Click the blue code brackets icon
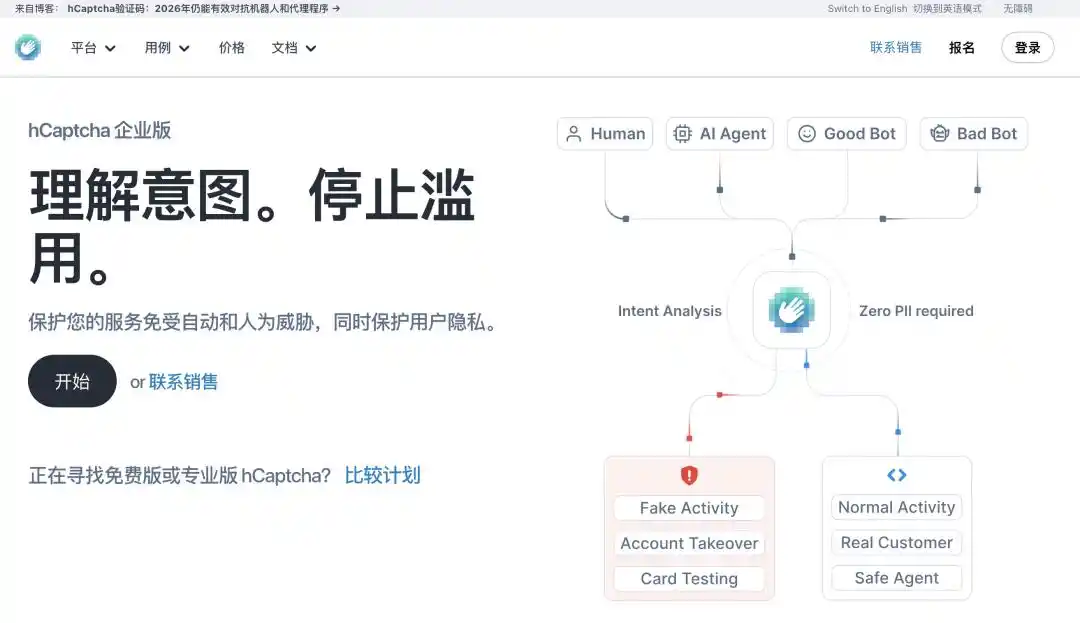This screenshot has width=1080, height=623. 897,475
